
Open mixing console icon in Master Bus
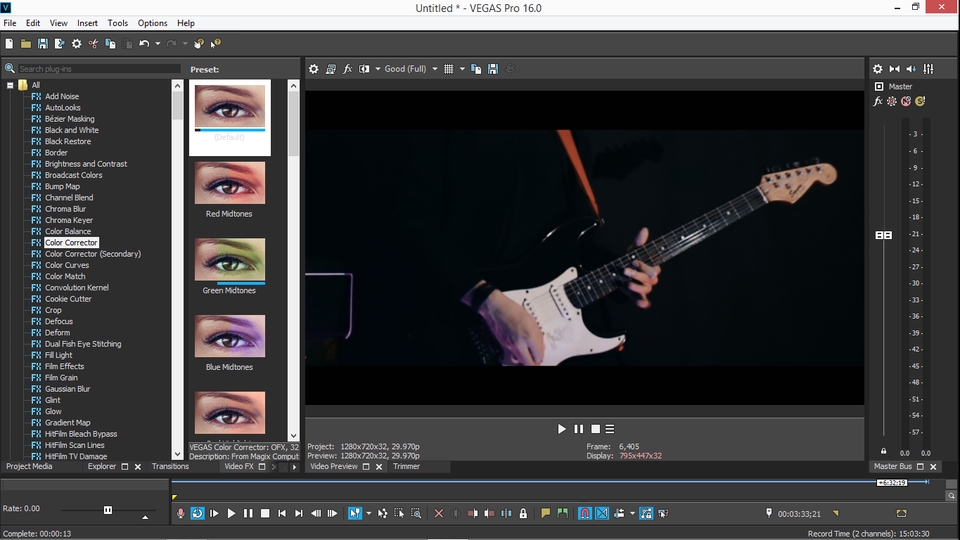[x=928, y=69]
